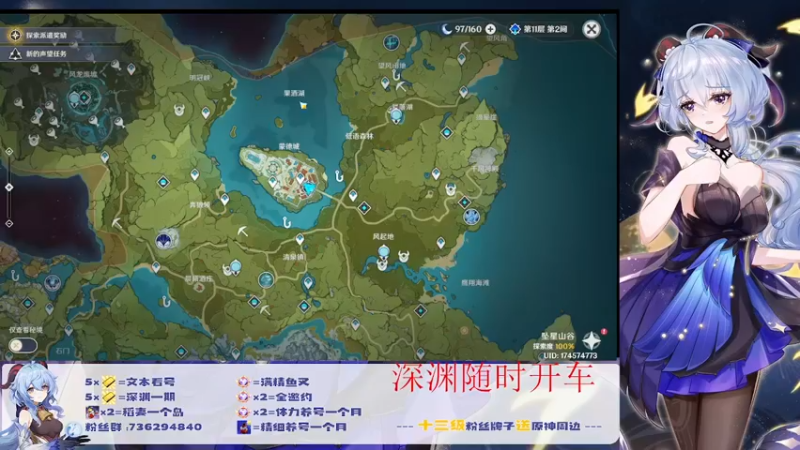
Task: Select the domain diamond above the frost boss icon
Action: [464, 202]
